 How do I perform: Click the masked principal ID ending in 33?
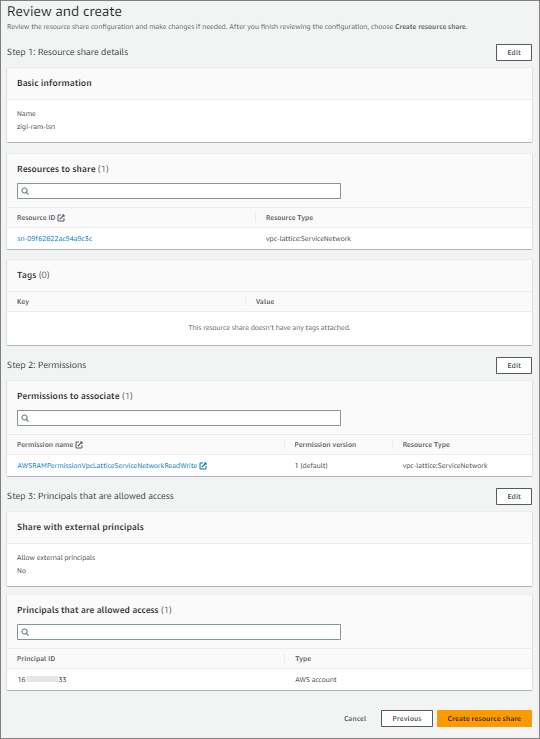(x=42, y=680)
